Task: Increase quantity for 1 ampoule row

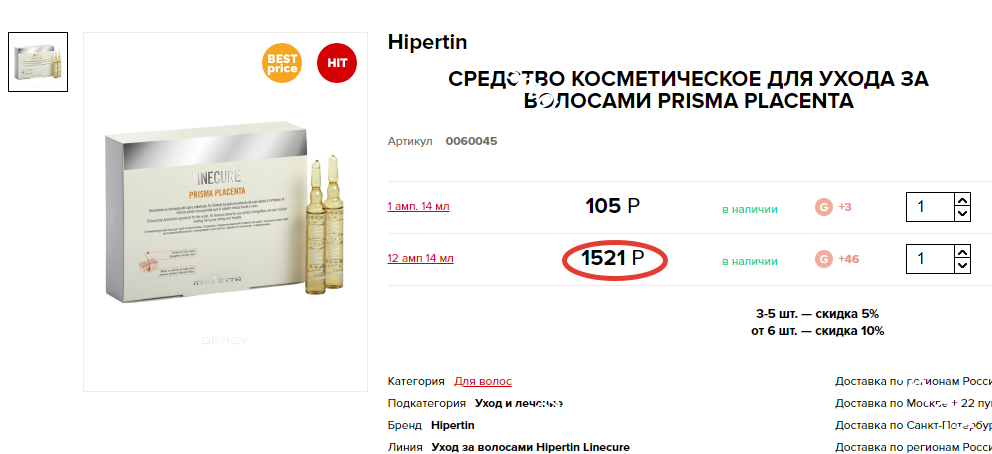Action: pos(962,200)
